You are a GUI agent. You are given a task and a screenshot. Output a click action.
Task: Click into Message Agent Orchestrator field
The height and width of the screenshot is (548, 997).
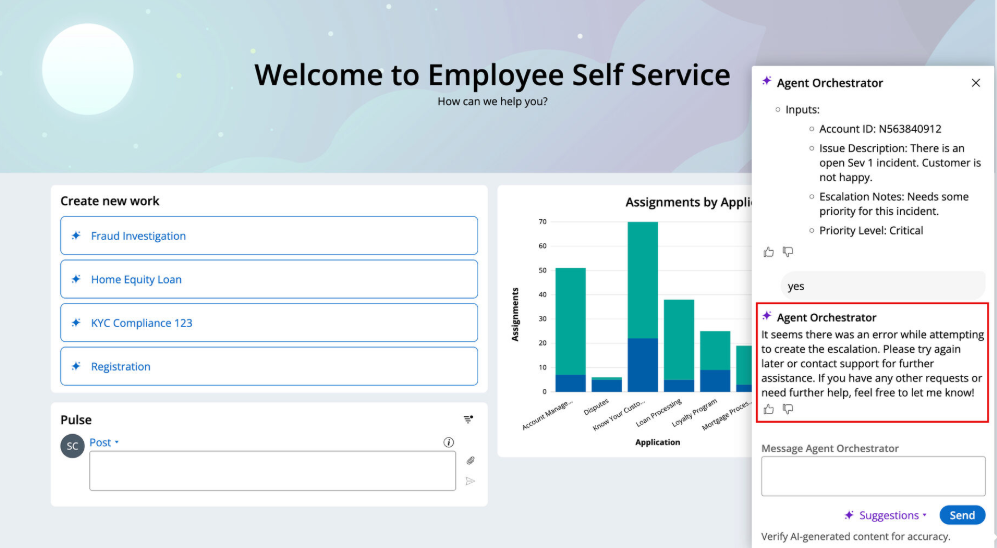tap(873, 476)
